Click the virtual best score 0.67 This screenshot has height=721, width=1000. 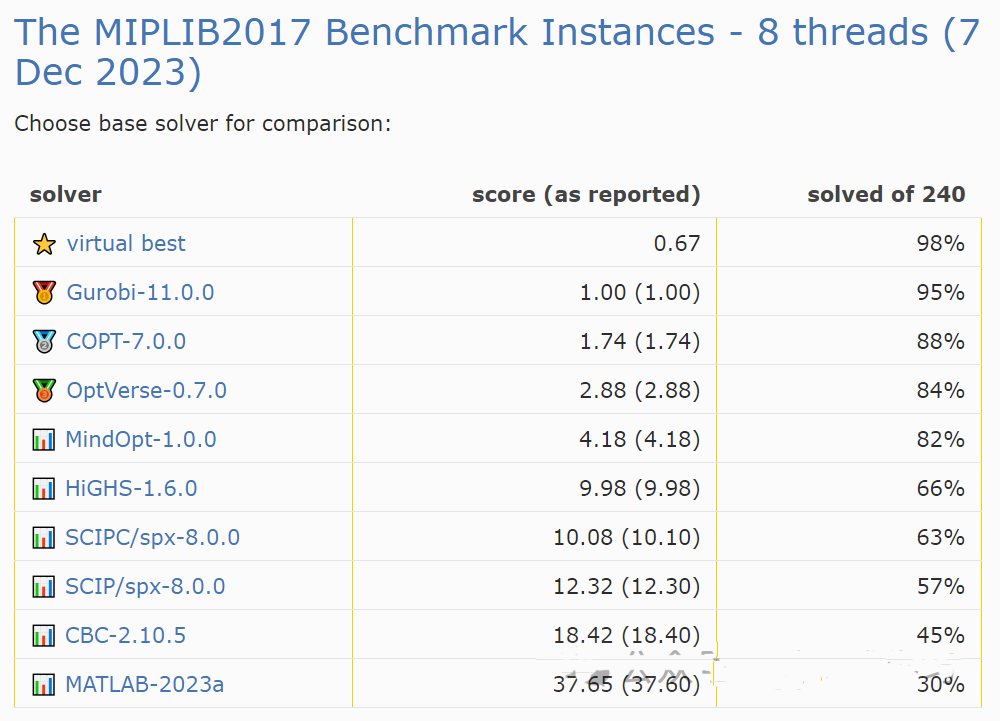(677, 244)
